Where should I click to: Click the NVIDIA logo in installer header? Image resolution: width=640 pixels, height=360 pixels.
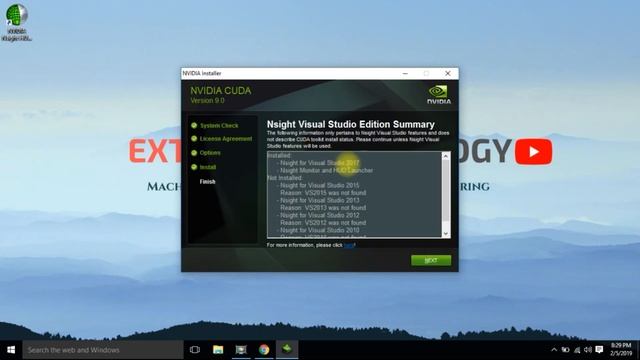tap(439, 95)
